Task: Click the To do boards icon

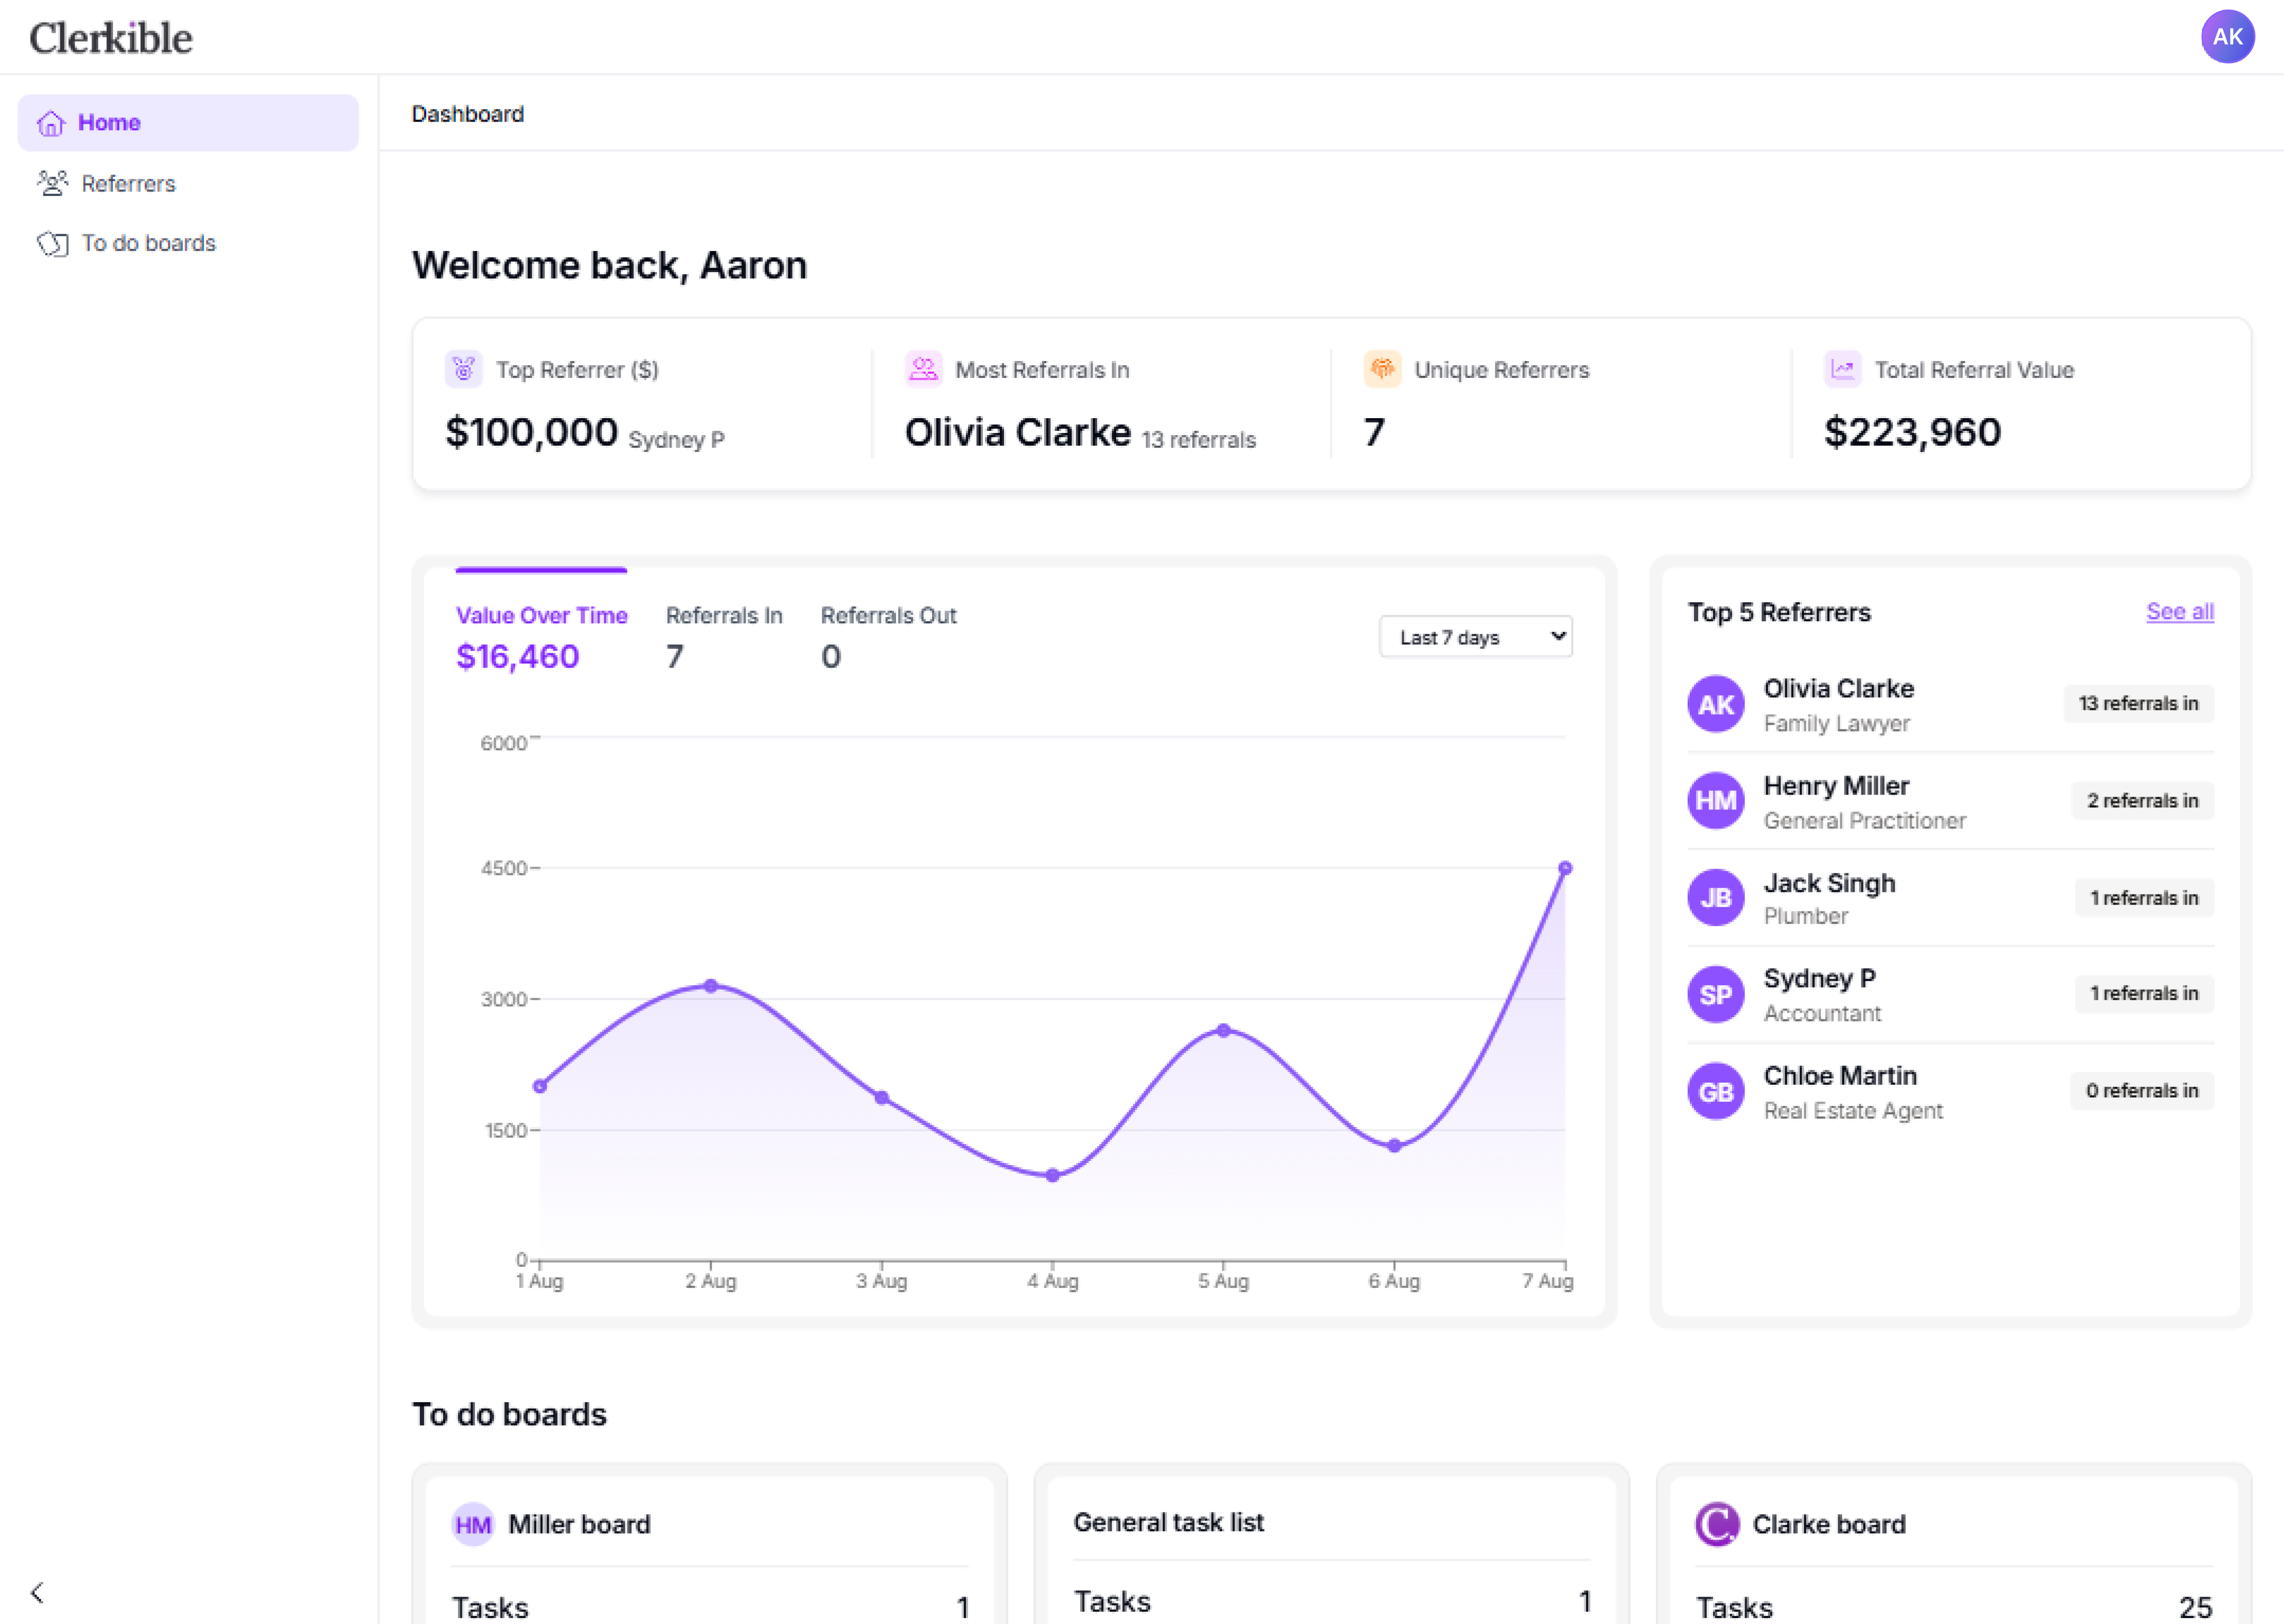Action: pyautogui.click(x=53, y=243)
